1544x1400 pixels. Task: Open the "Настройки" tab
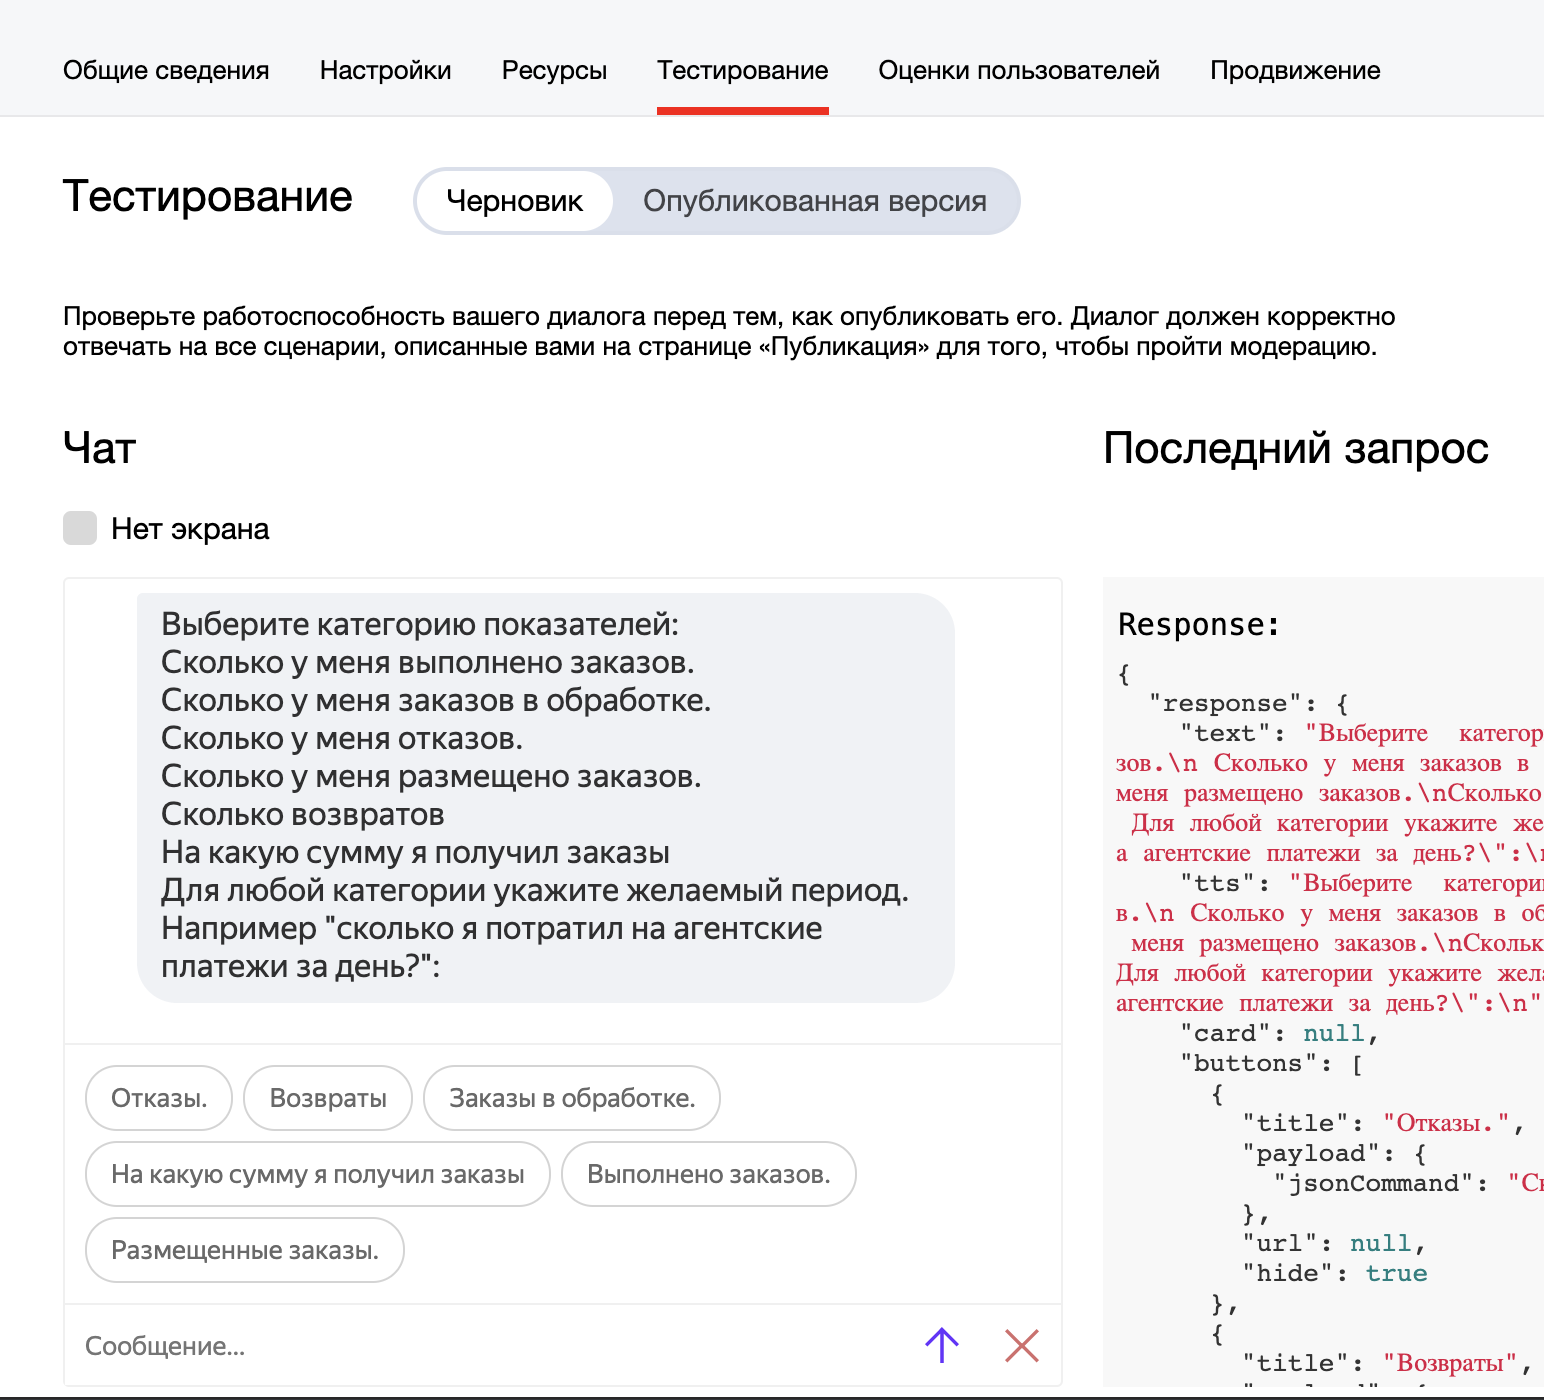[x=385, y=70]
